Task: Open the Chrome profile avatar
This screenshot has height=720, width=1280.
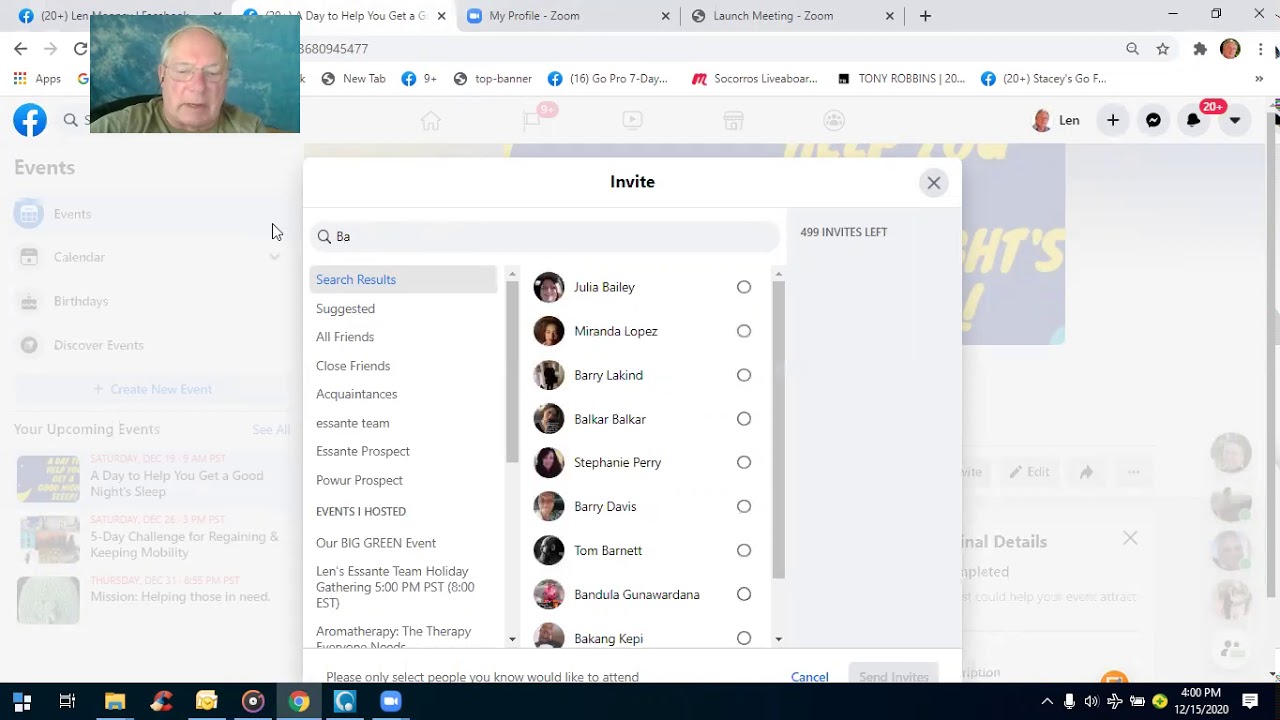Action: point(1231,49)
